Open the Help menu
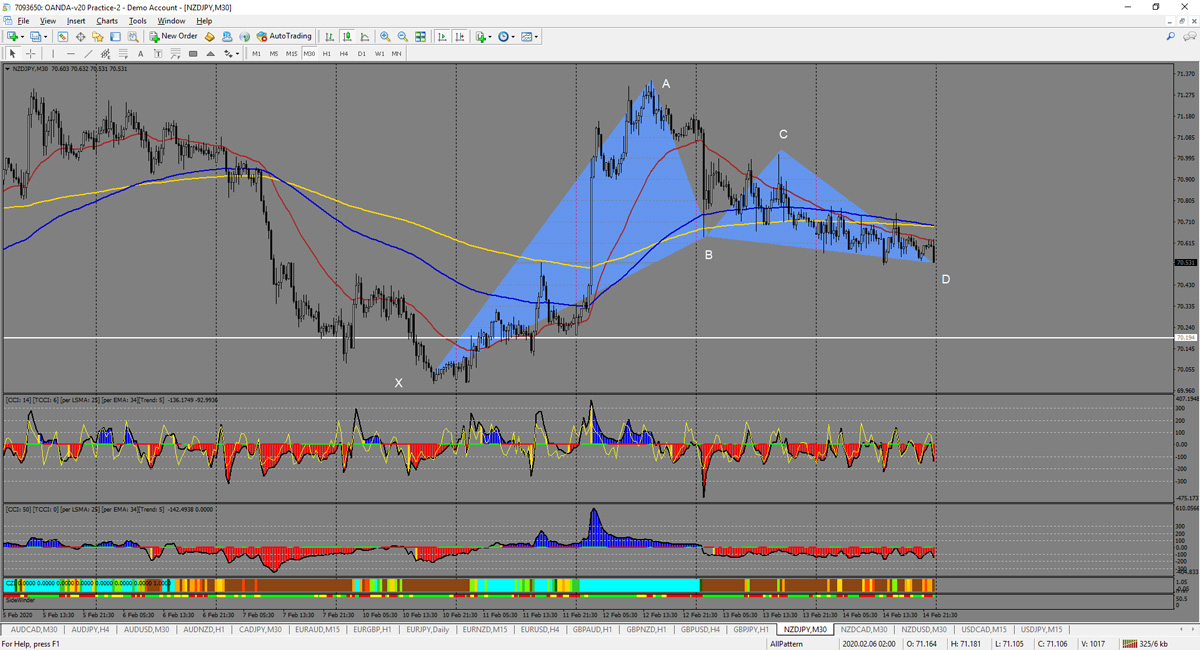This screenshot has width=1200, height=650. (204, 20)
